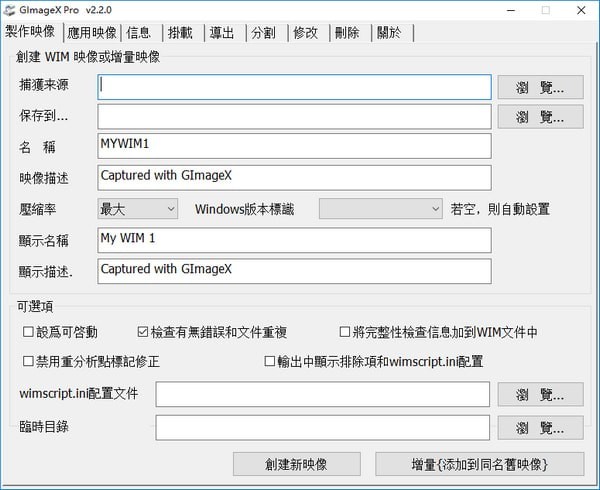600x490 pixels.
Task: Check 輸出中顯示排除項和wimscript.ini配置 option
Action: coord(269,361)
